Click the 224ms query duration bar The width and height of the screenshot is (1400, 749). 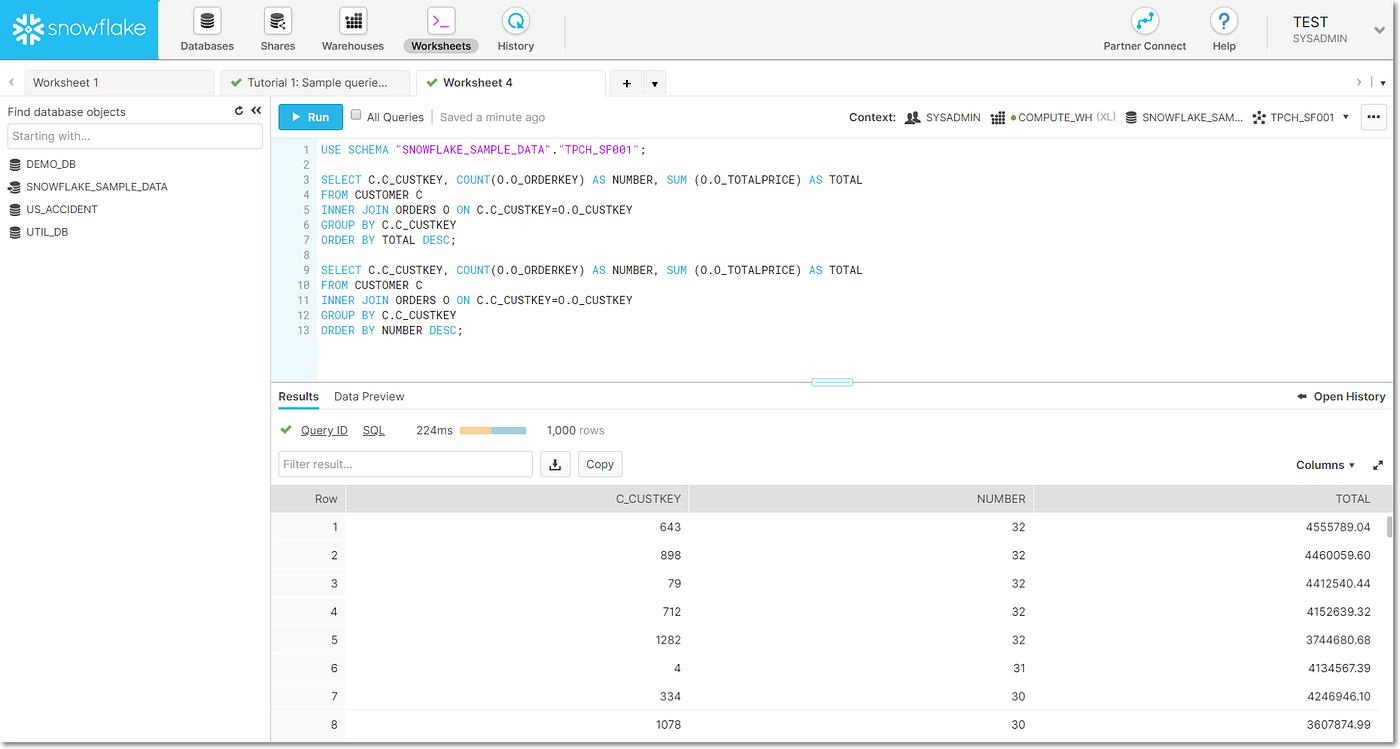point(492,429)
